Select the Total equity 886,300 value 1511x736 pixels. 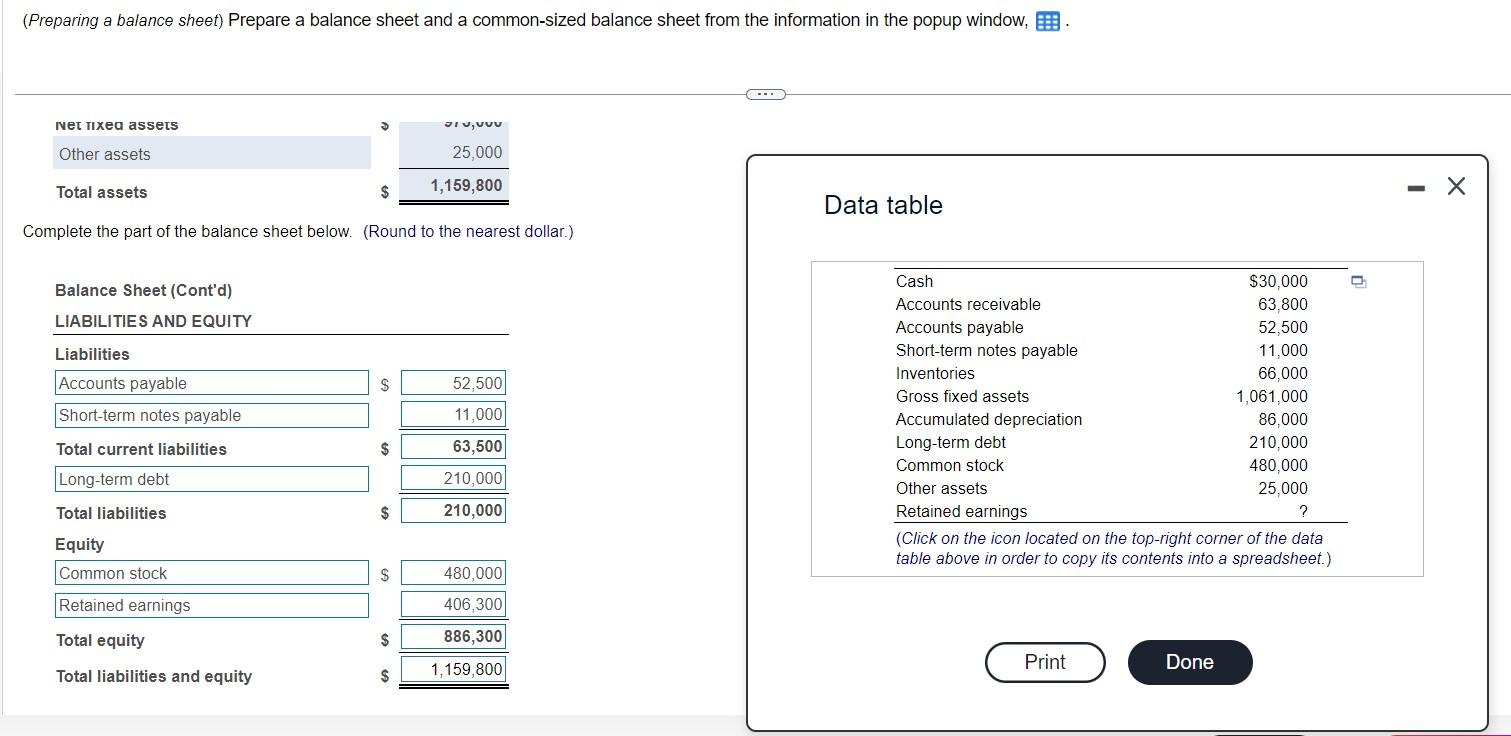[453, 636]
